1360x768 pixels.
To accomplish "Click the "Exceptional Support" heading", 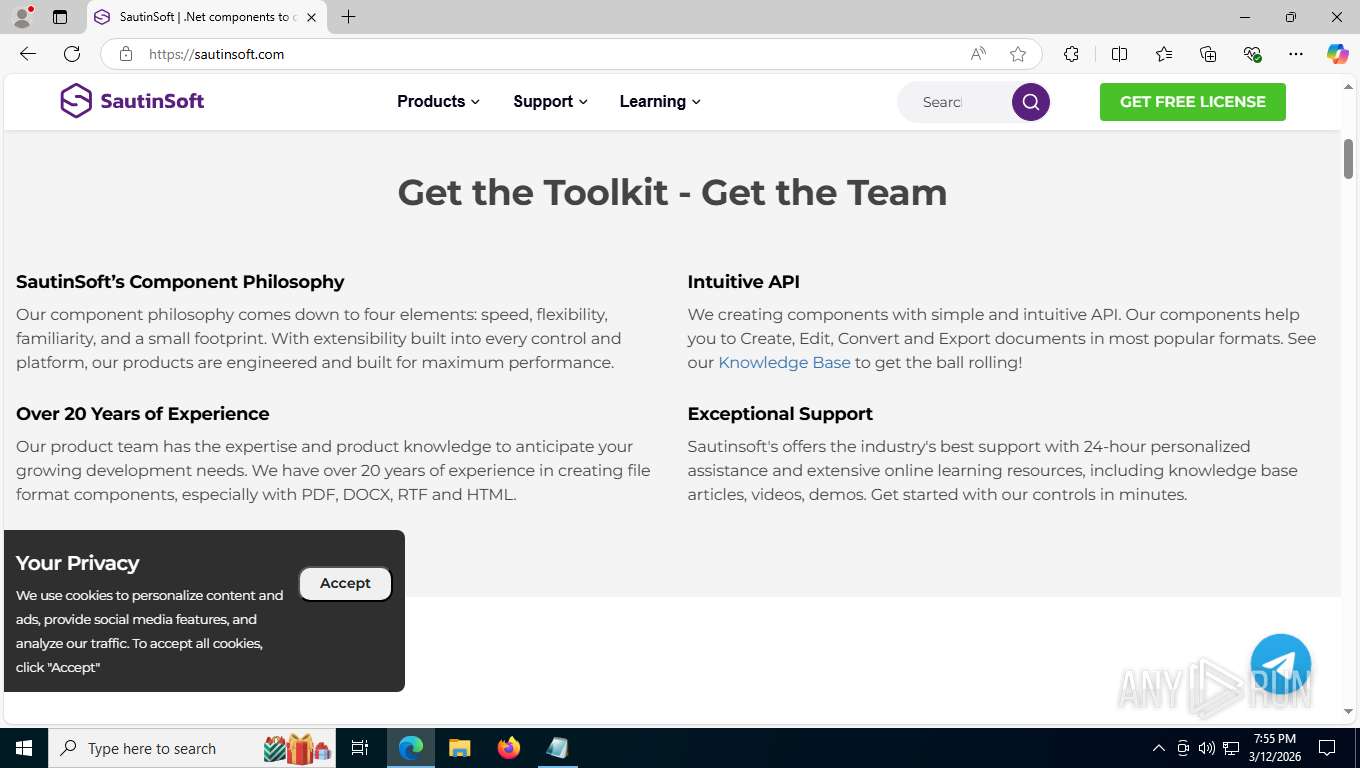I will tap(780, 414).
